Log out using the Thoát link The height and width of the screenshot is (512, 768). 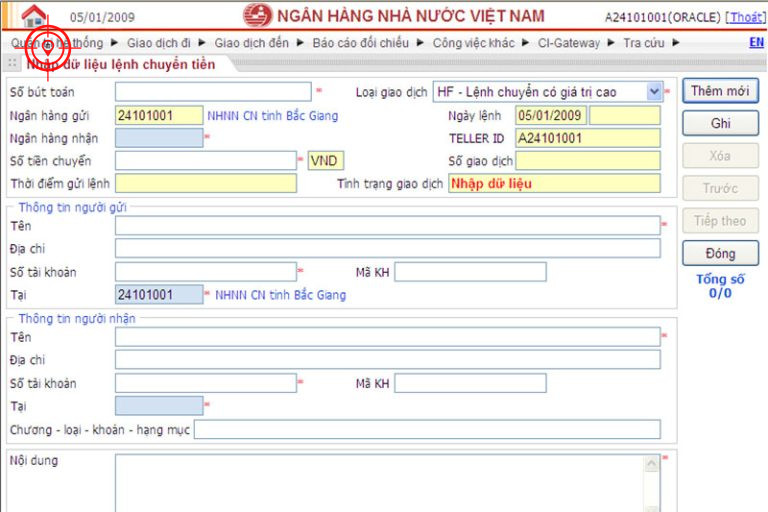click(x=745, y=17)
